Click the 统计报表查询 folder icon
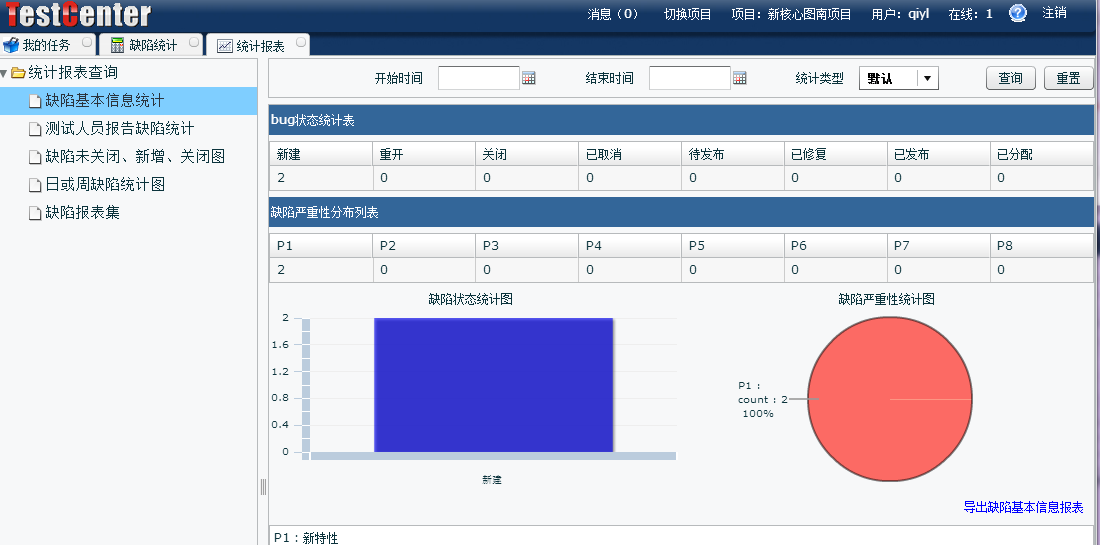The height and width of the screenshot is (545, 1100). pos(18,73)
